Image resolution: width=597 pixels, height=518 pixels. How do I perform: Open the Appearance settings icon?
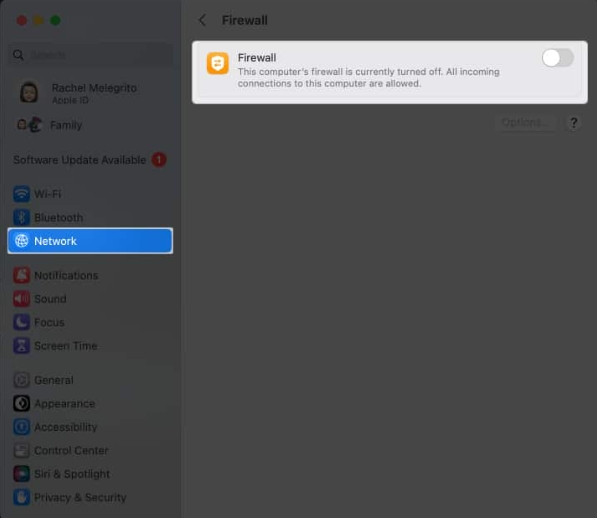[x=22, y=403]
